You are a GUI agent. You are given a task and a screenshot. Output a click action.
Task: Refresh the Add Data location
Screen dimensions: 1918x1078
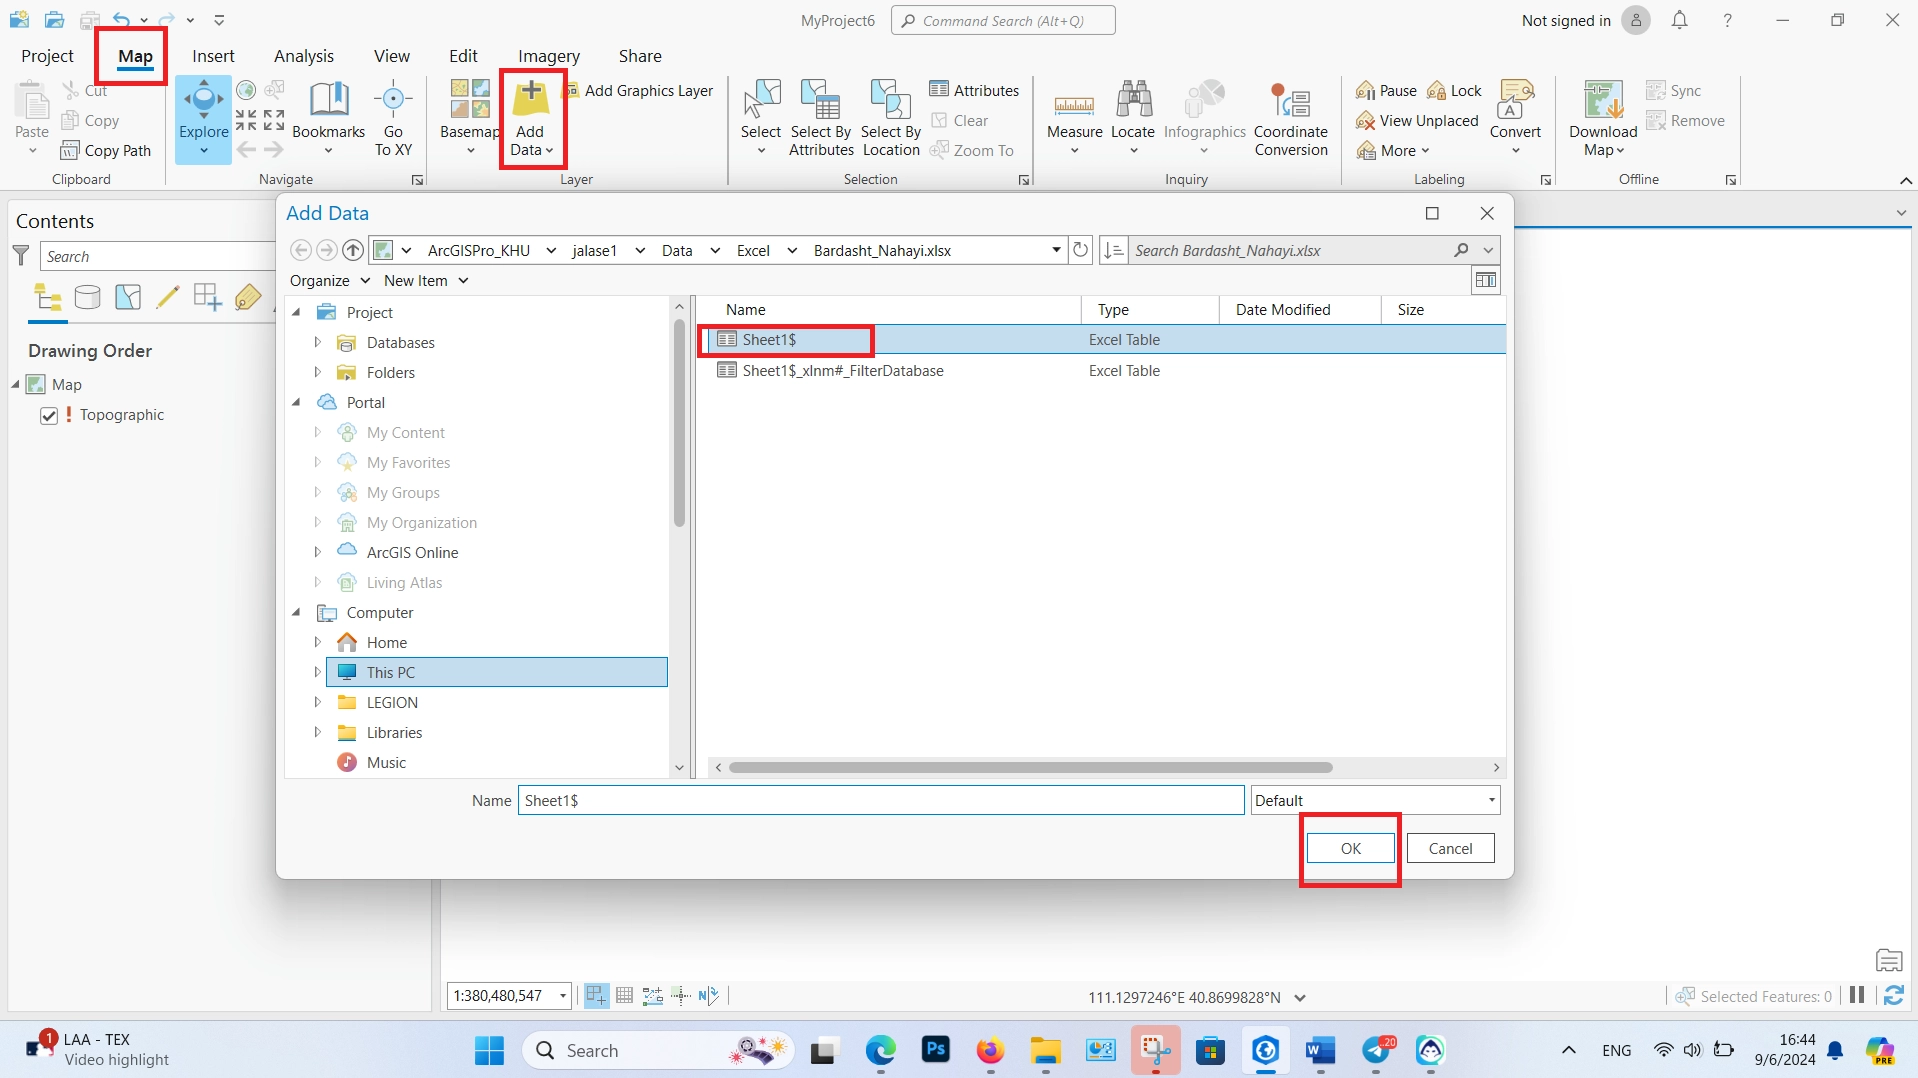[x=1080, y=250]
